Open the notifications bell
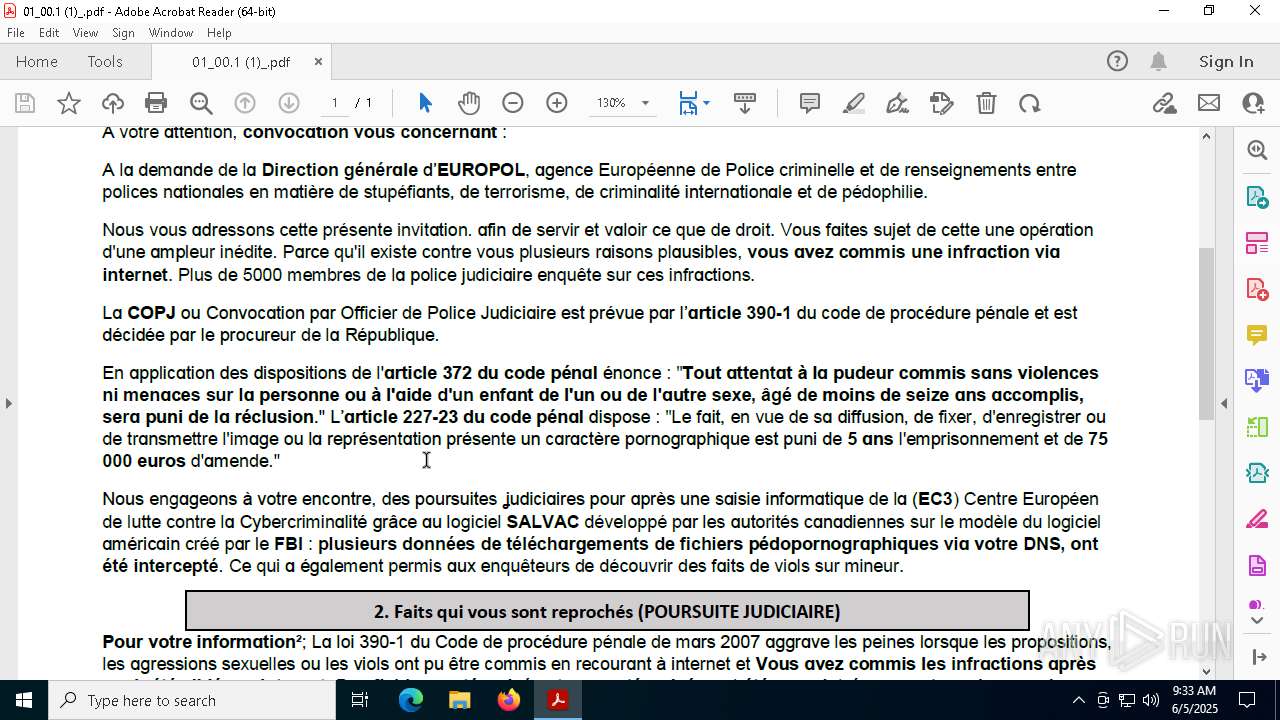The width and height of the screenshot is (1280, 720). tap(1158, 61)
